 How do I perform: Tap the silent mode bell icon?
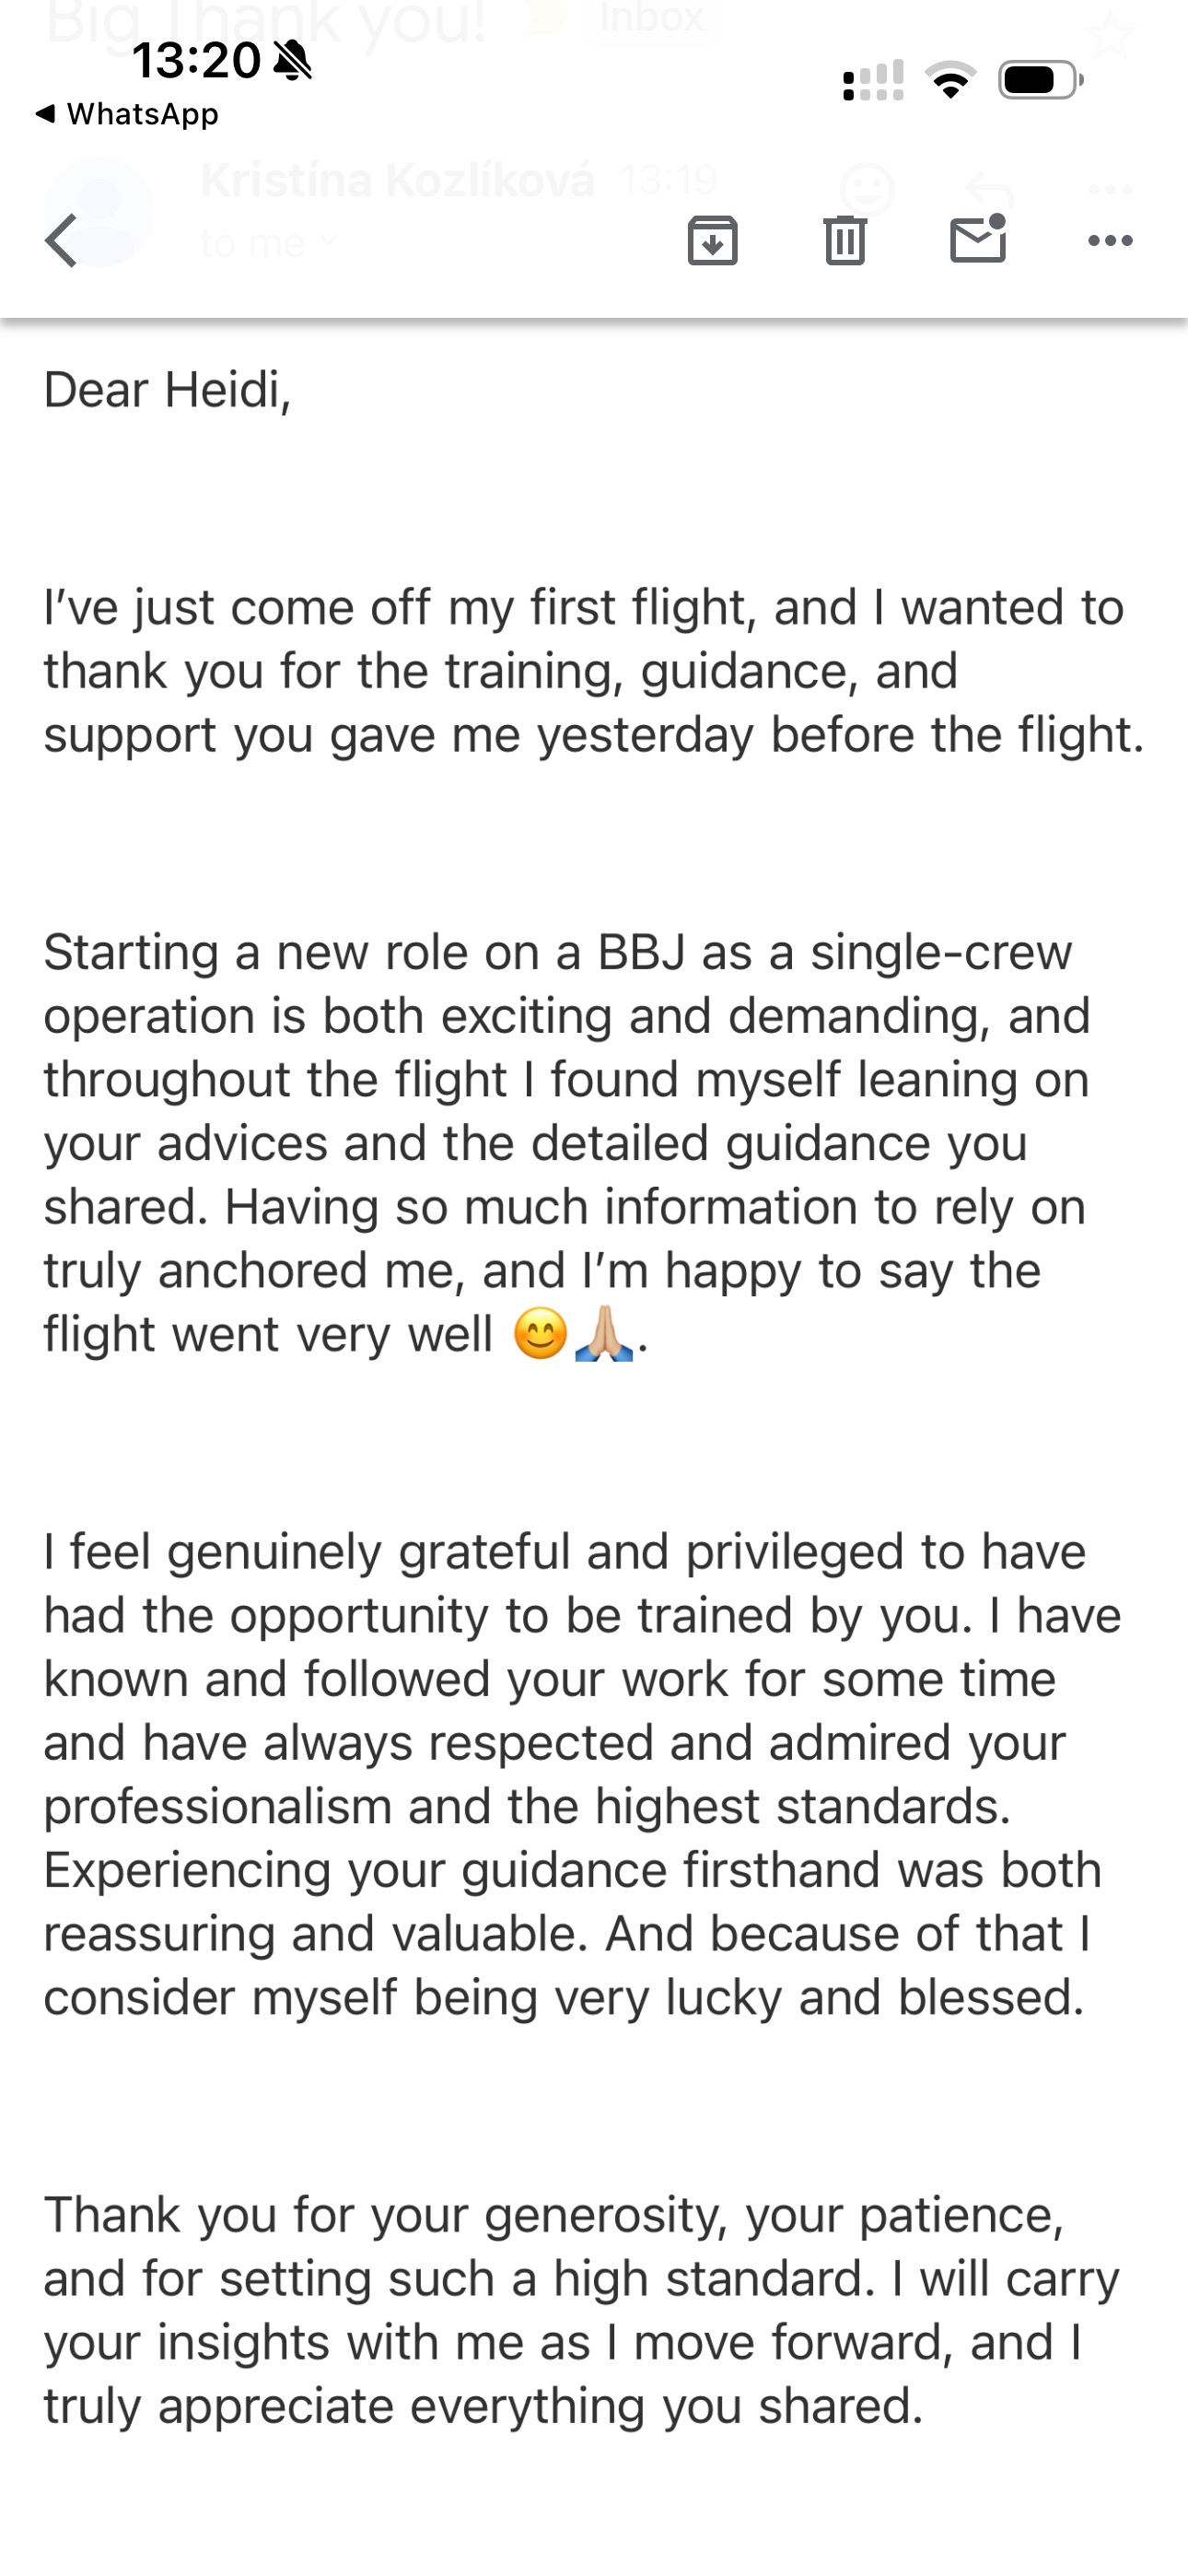[x=292, y=61]
